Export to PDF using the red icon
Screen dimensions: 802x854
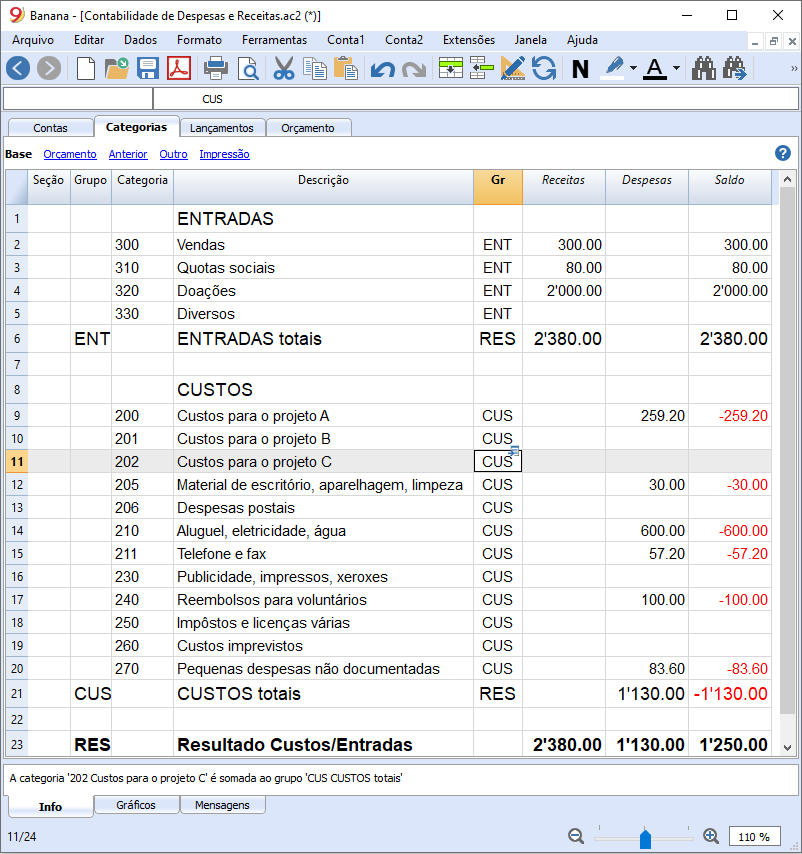[179, 69]
